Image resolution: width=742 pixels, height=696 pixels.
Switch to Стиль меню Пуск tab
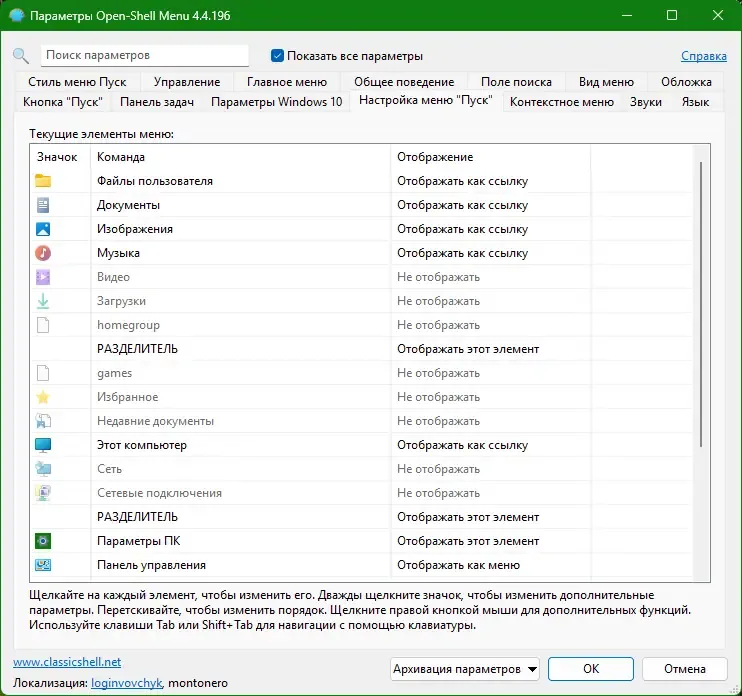pos(77,82)
